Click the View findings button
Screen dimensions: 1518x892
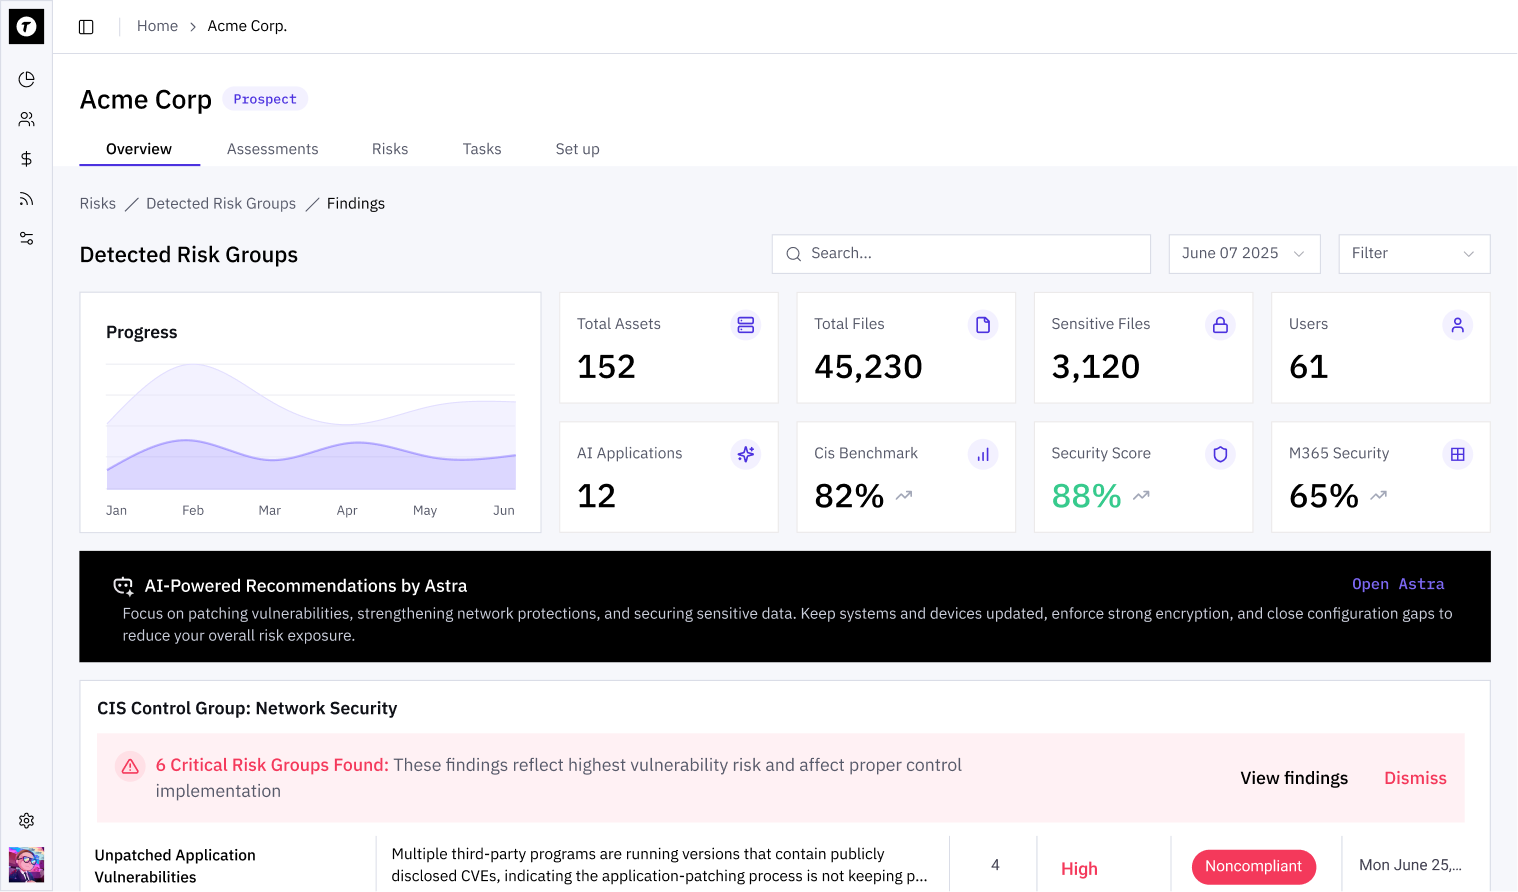click(1293, 778)
